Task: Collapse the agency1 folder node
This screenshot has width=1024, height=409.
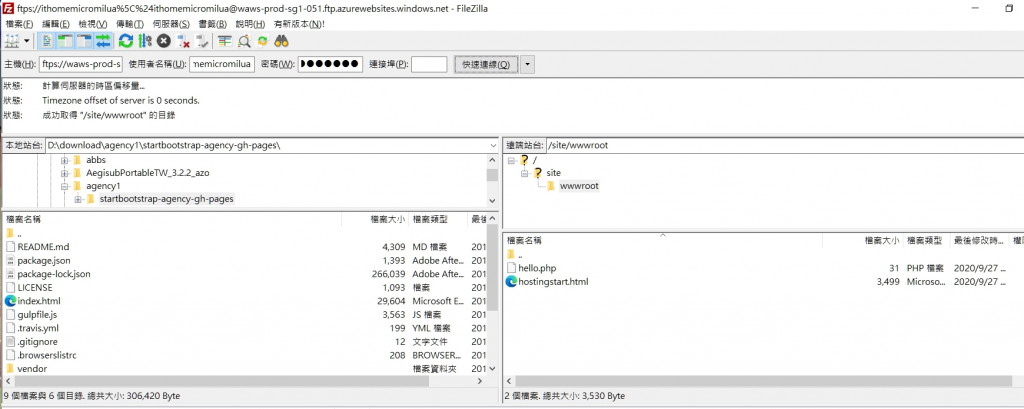Action: click(x=65, y=186)
